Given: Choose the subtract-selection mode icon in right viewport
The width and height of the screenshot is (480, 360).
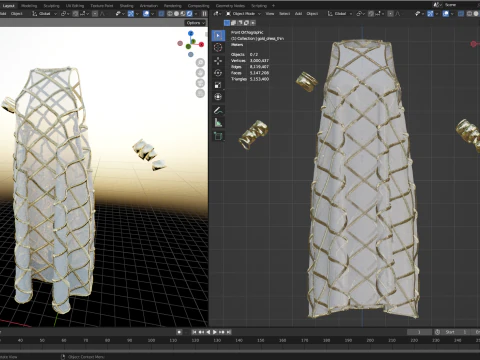Looking at the screenshot, I should point(240,23).
